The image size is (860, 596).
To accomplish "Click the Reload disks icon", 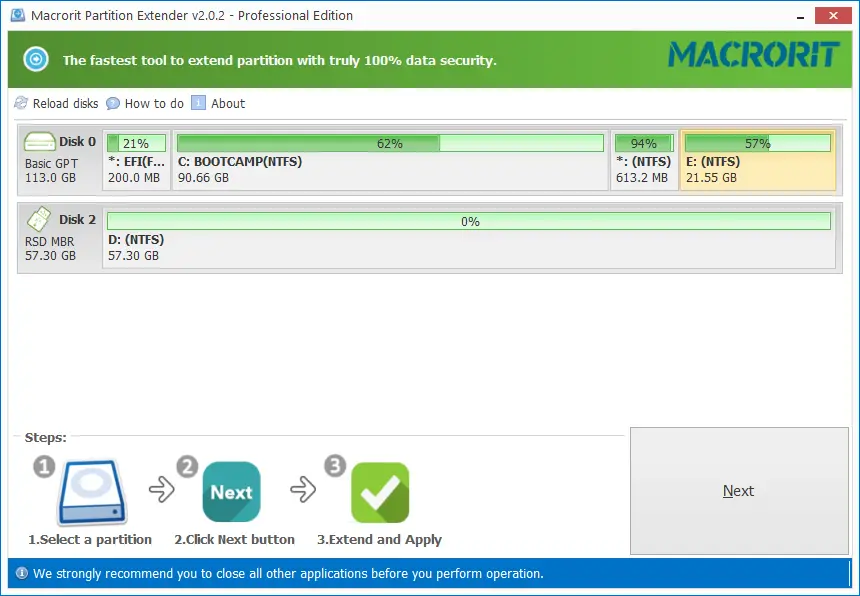I will [21, 103].
